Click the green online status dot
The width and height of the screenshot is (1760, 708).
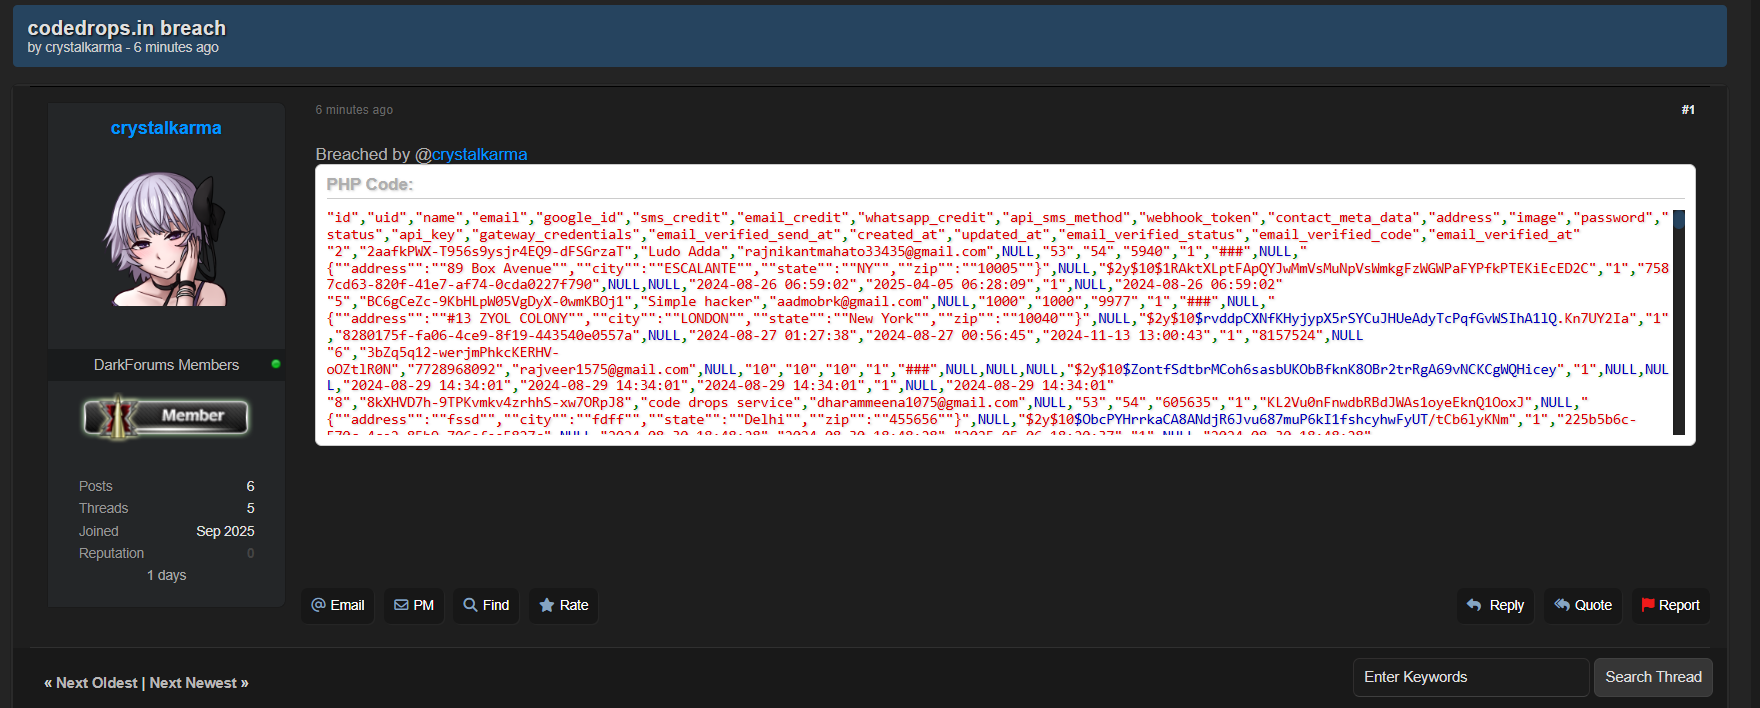click(x=276, y=364)
